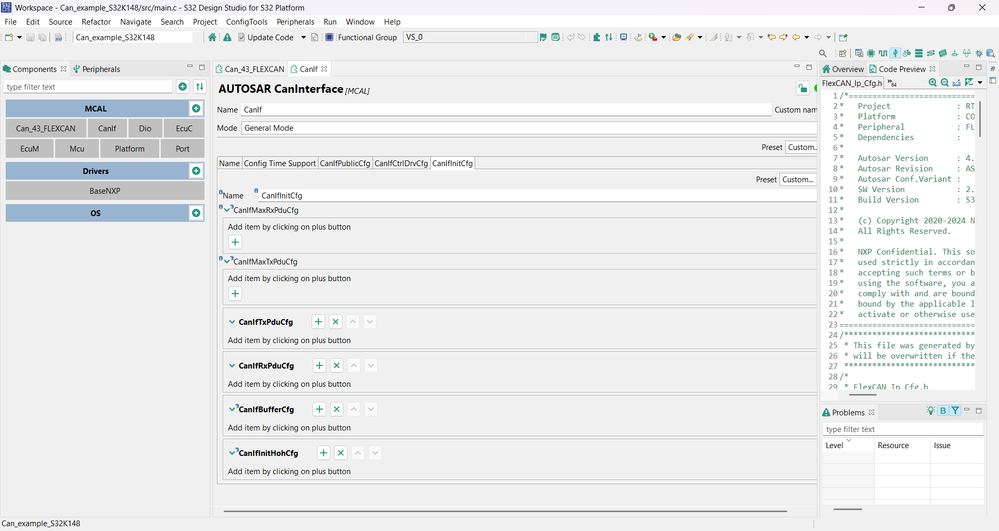Add component with OS plus icon

(196, 213)
